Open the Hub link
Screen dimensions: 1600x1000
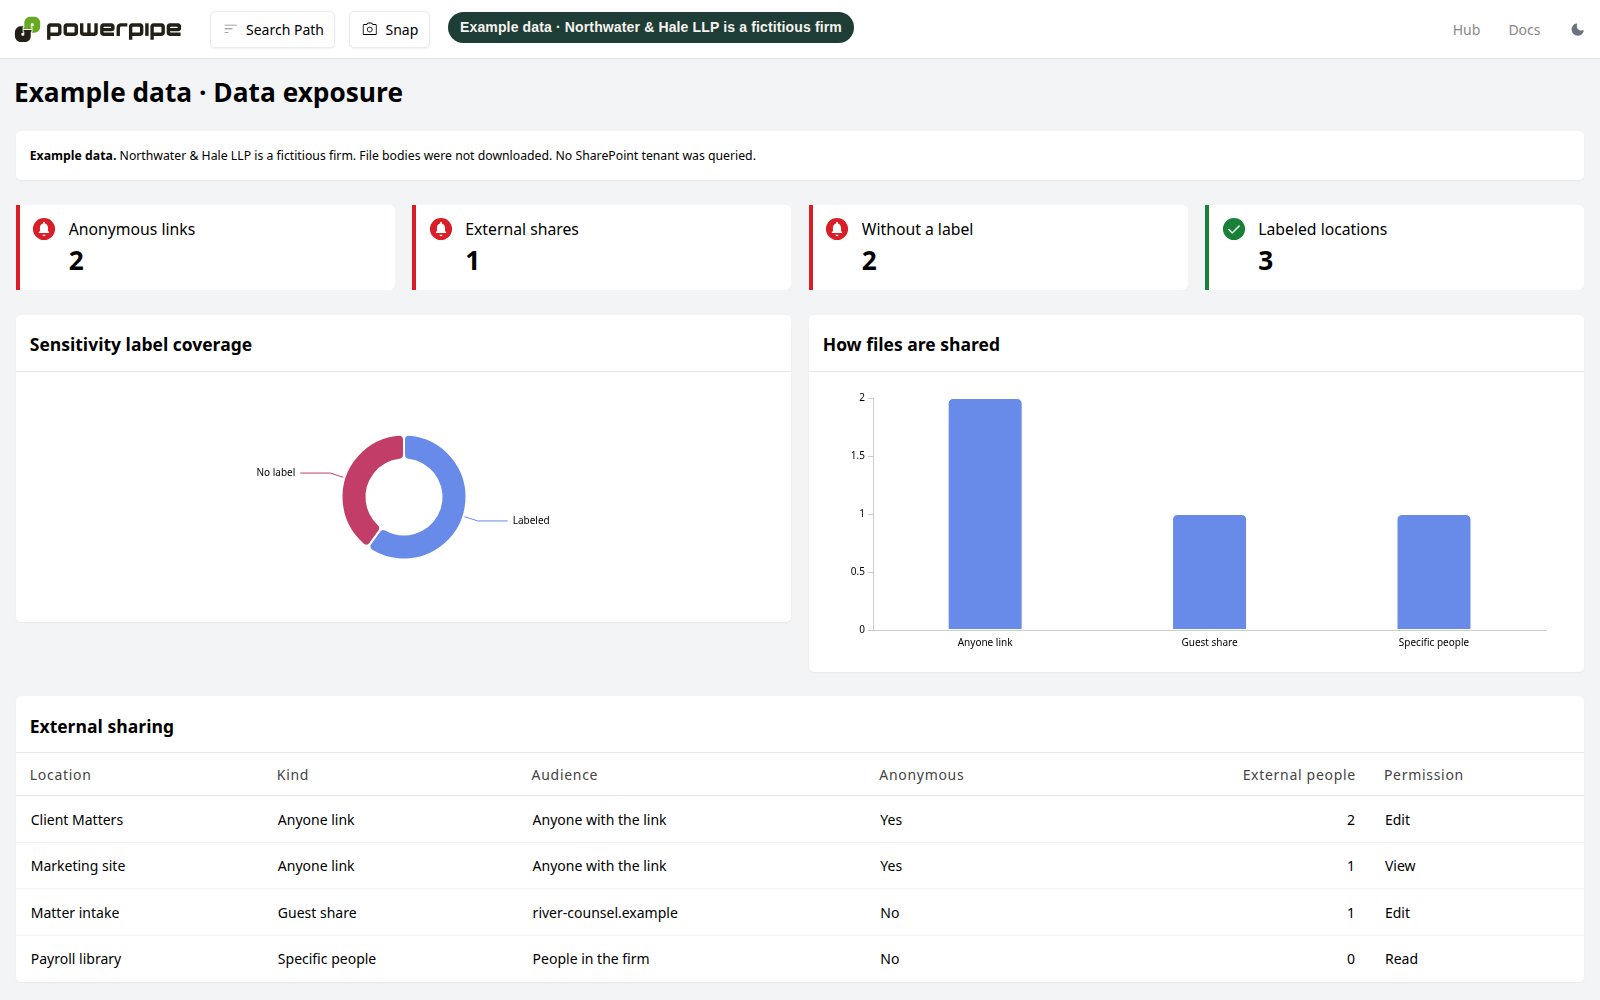tap(1466, 30)
